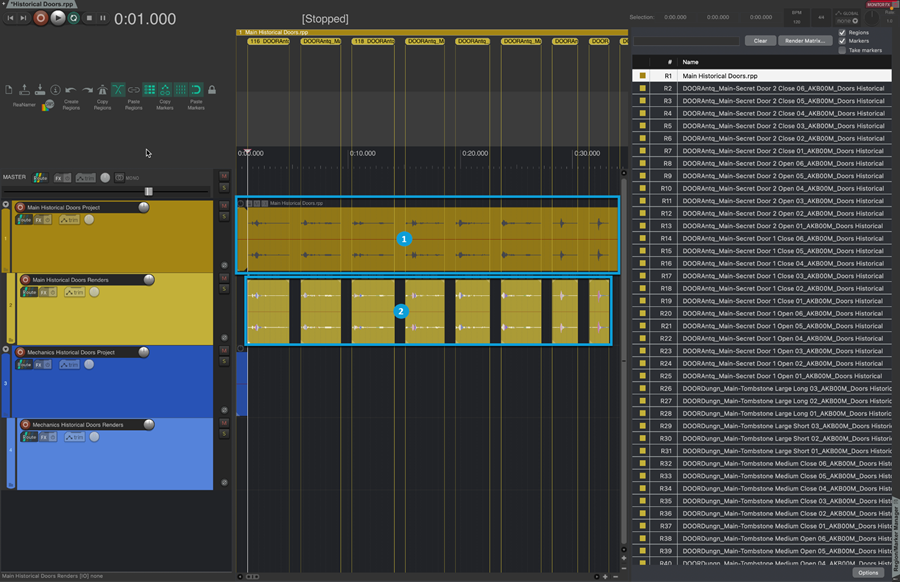
Task: Click the Clear button
Action: 760,41
